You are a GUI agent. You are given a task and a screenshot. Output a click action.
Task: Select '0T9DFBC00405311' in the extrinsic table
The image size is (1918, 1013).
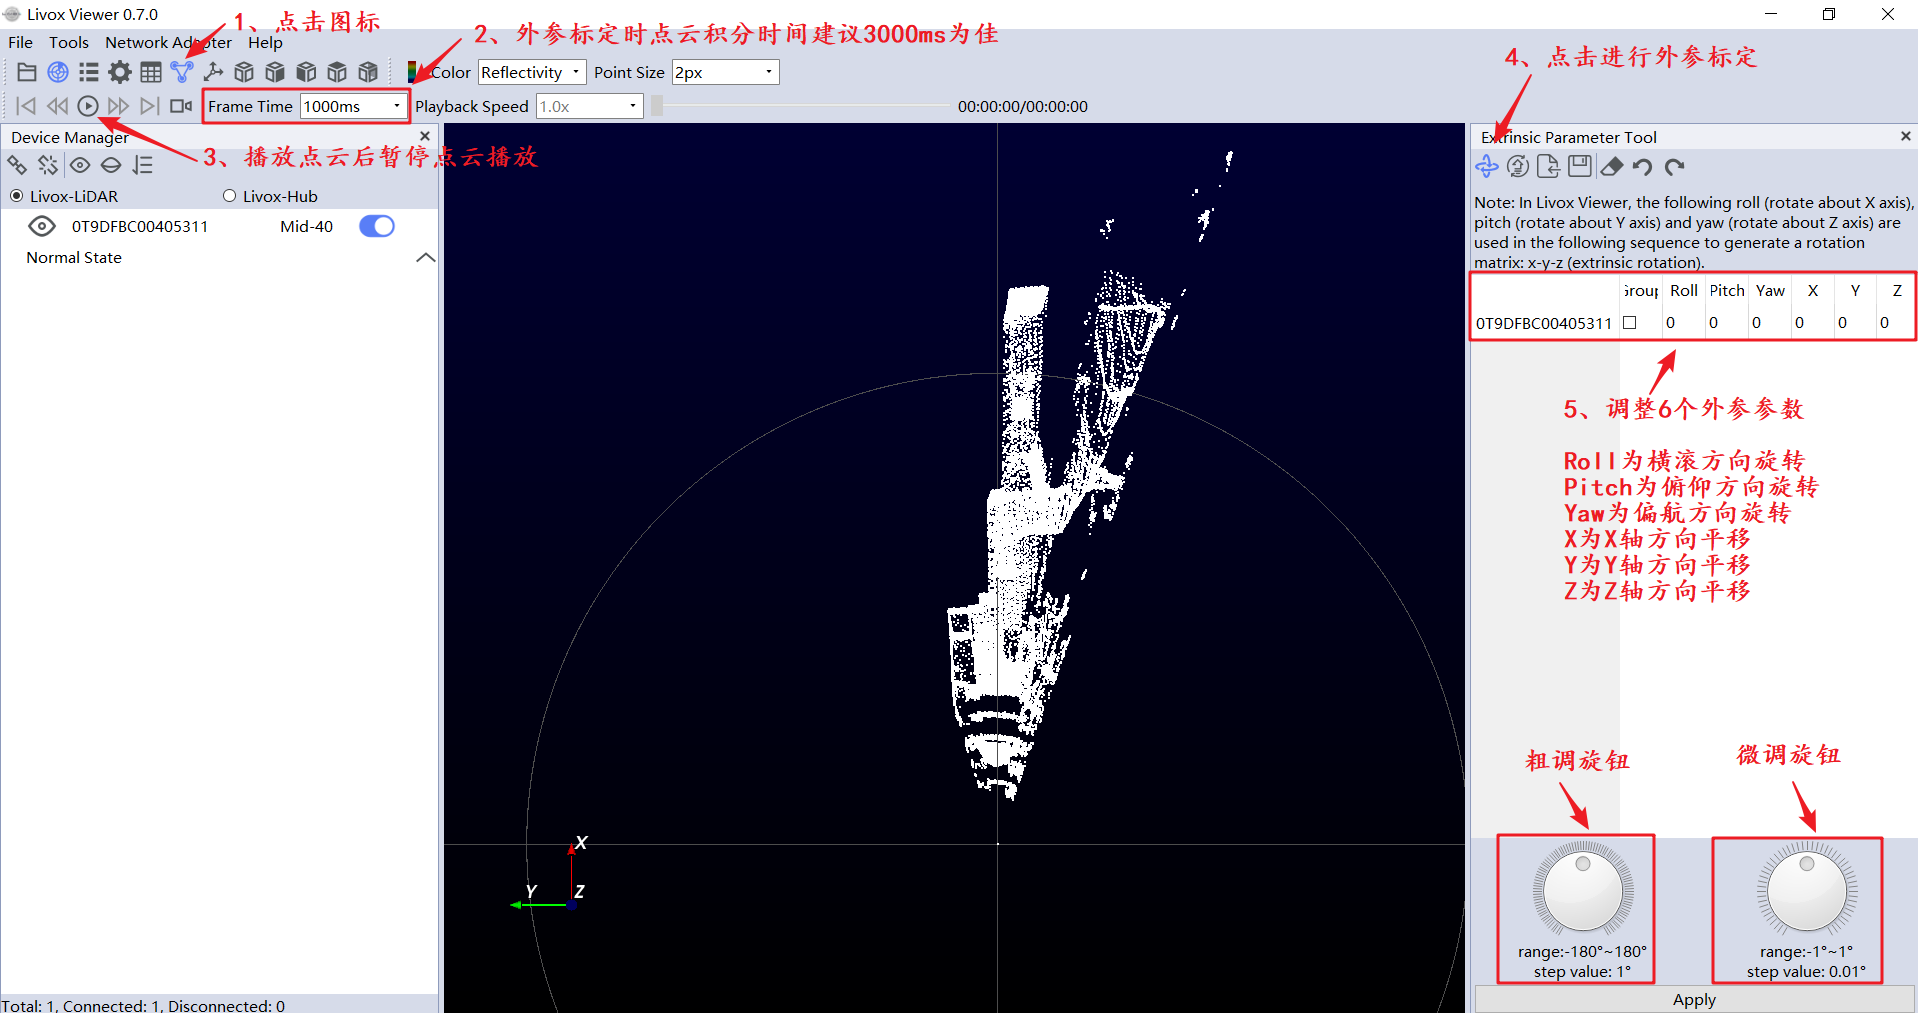pyautogui.click(x=1544, y=323)
